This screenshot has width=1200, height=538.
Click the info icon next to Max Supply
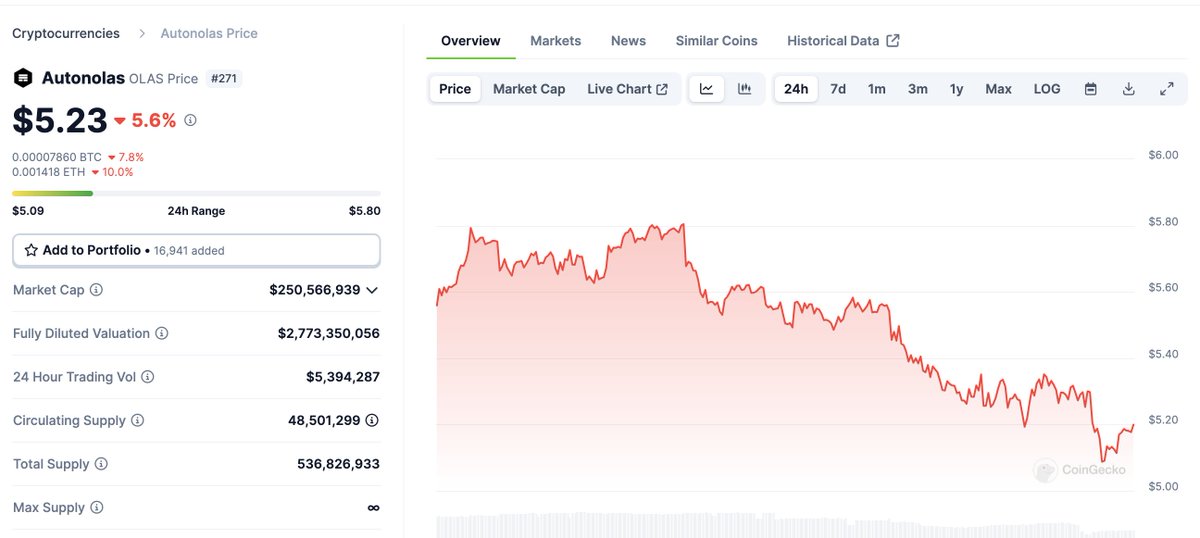(97, 508)
